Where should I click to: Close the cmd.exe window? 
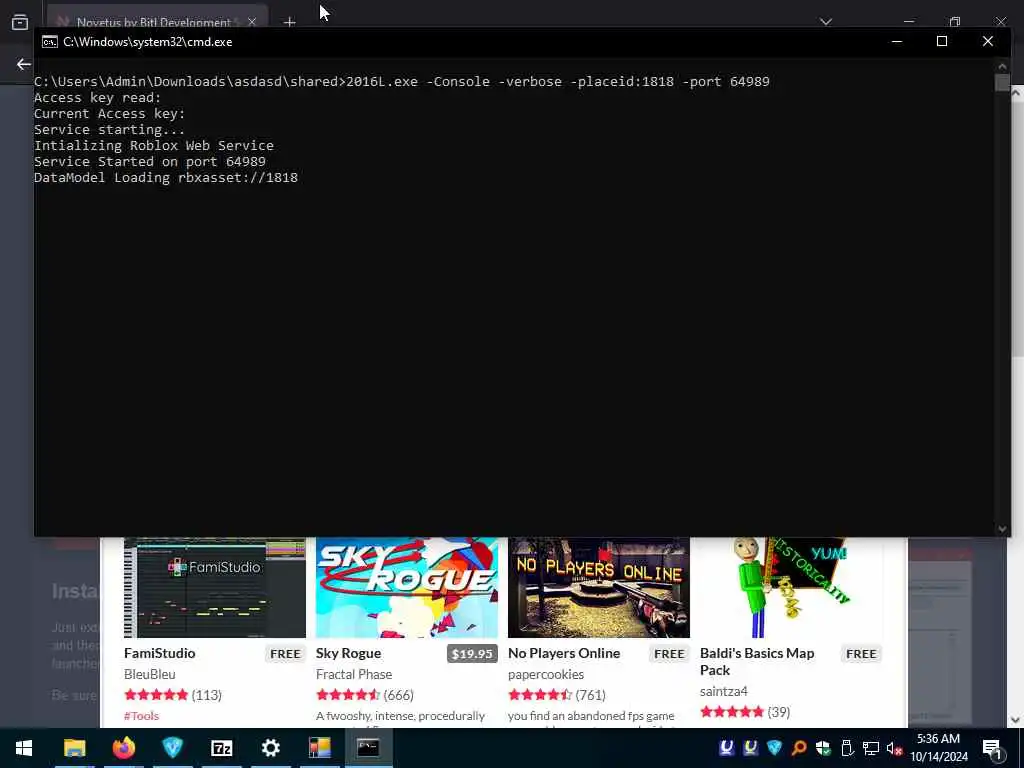[987, 41]
